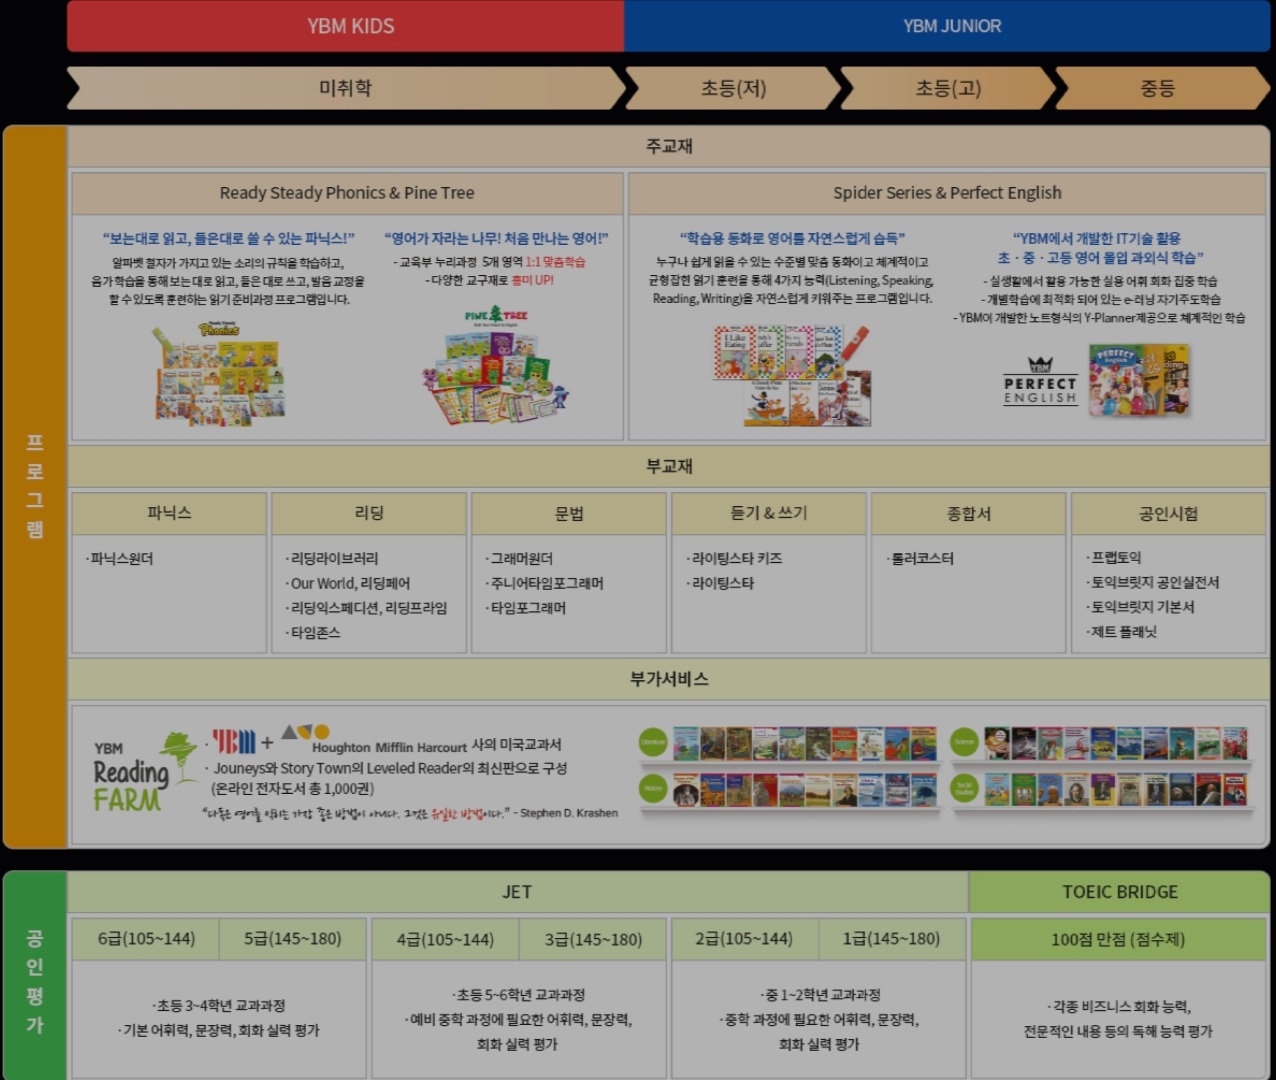Click the 주니어타임포그래머 item
1276x1080 pixels.
point(545,583)
